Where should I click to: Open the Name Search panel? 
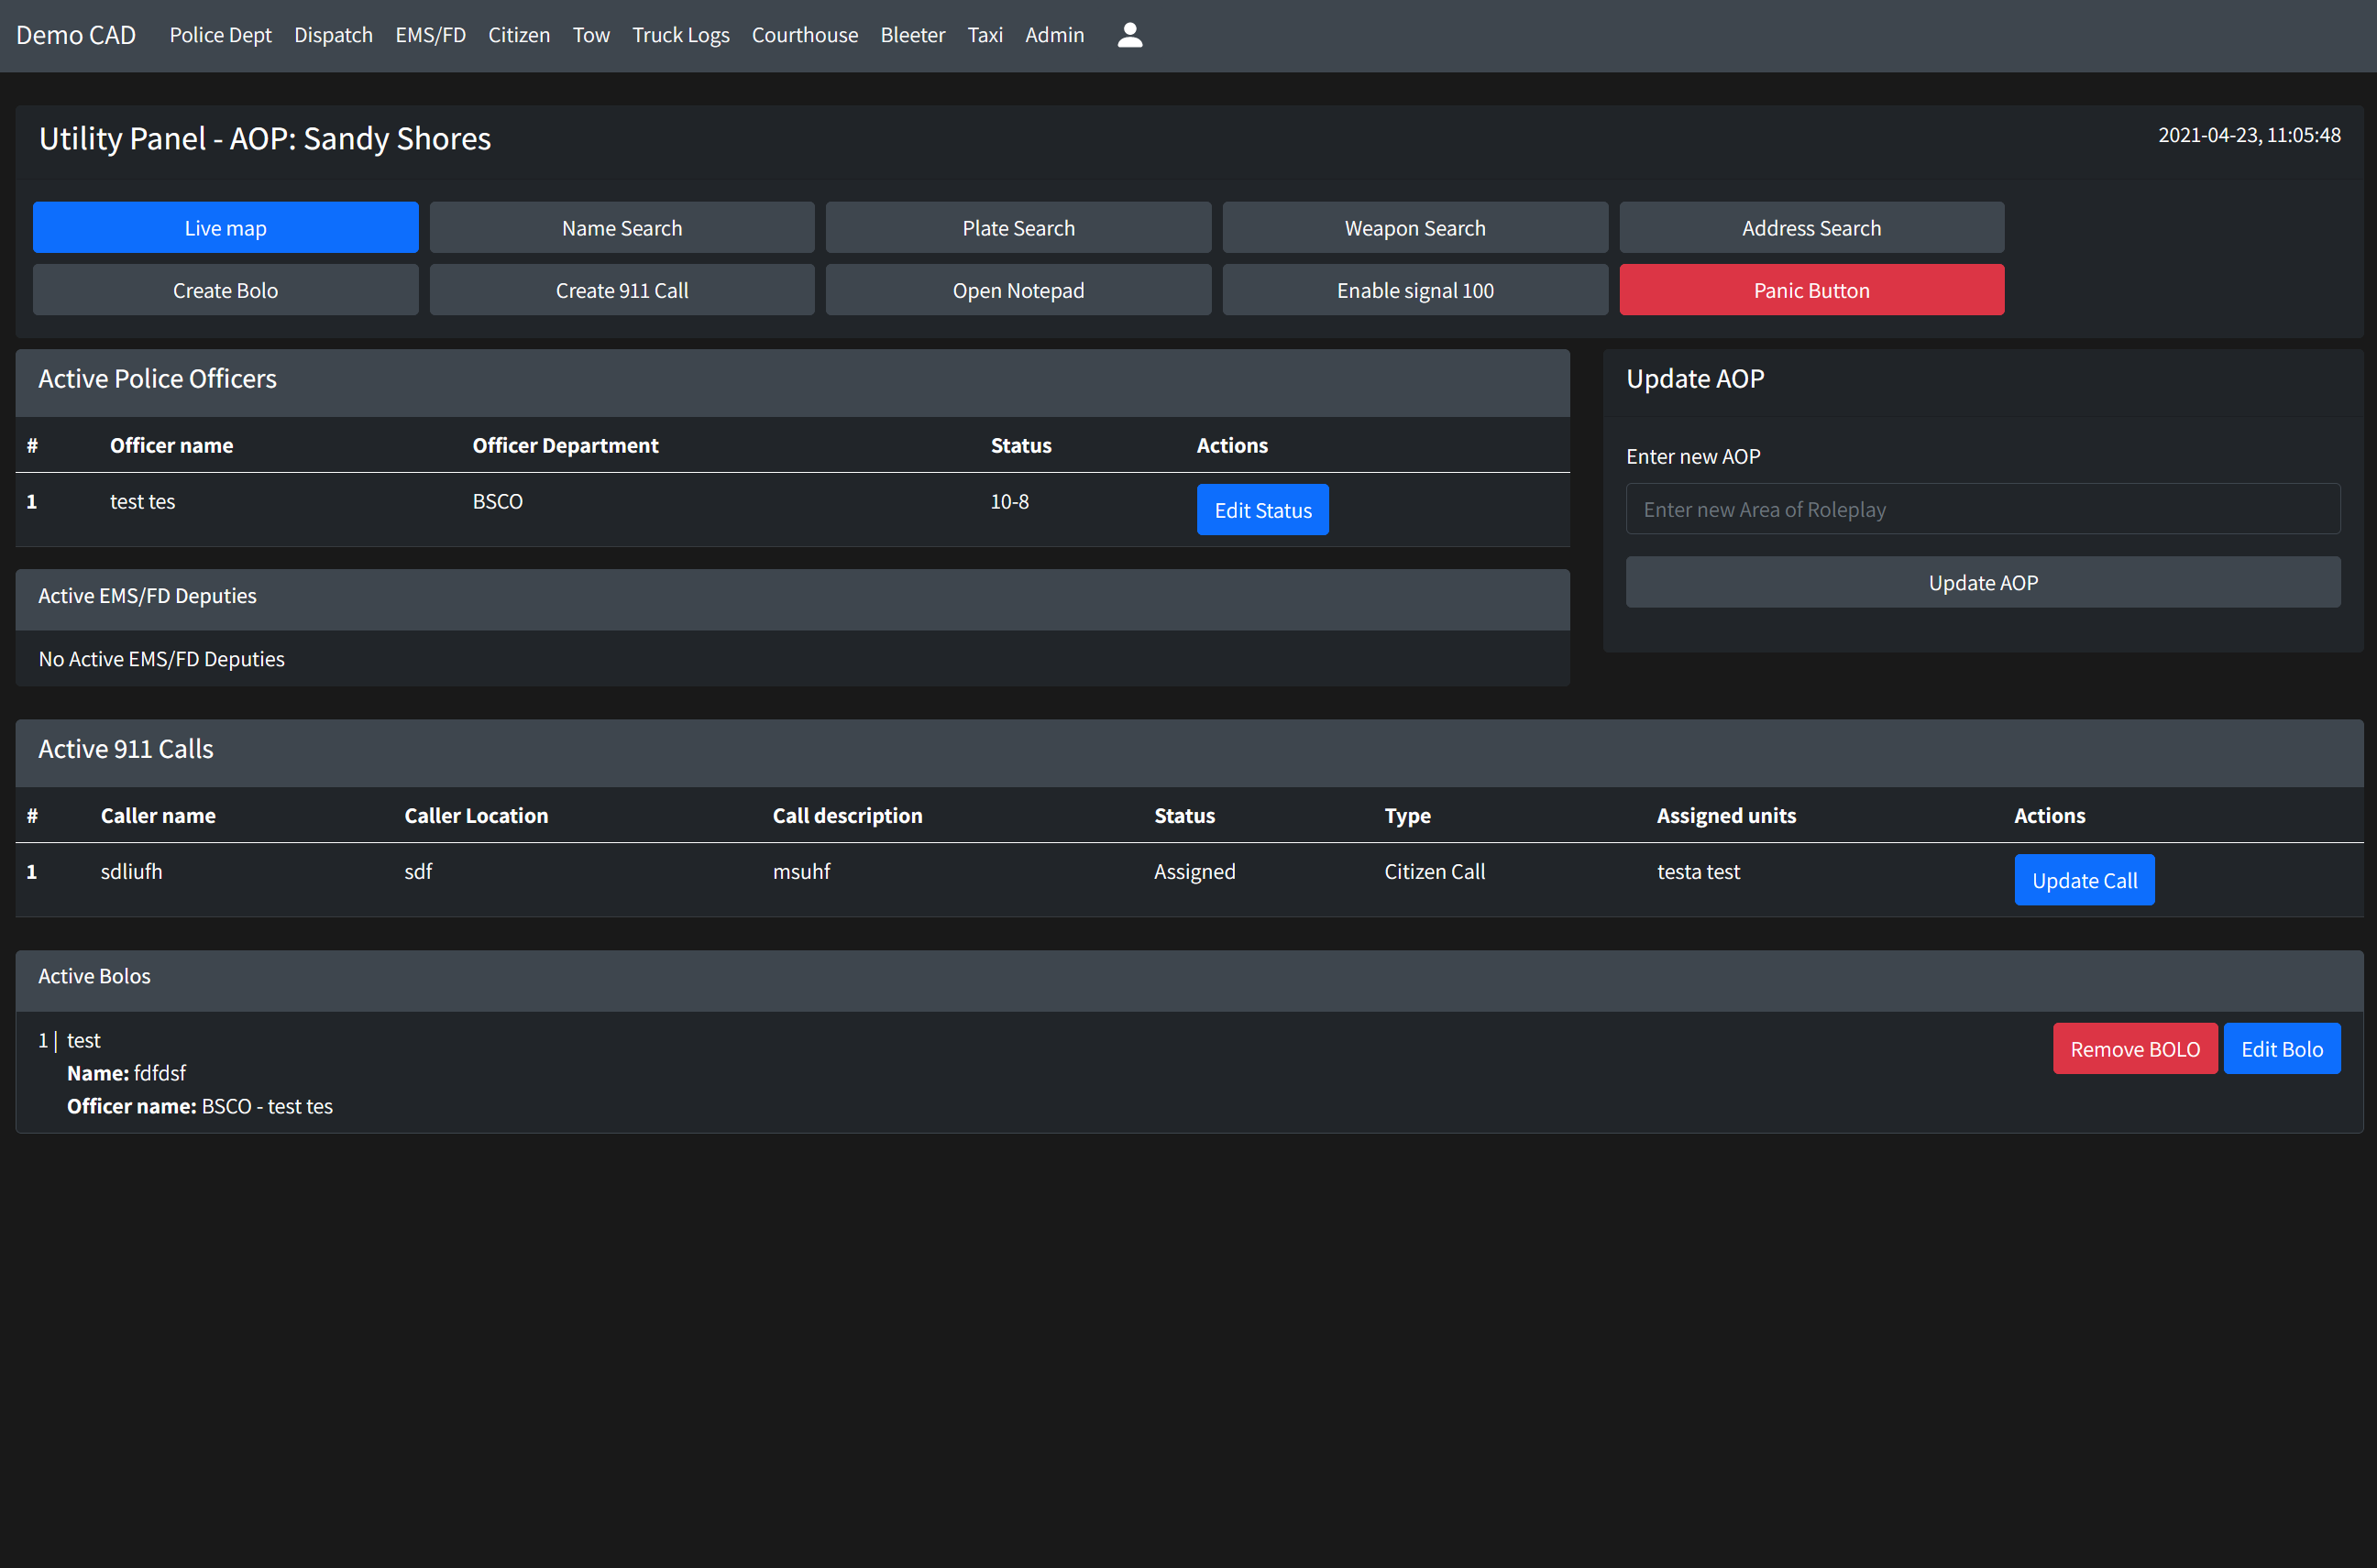pos(622,225)
